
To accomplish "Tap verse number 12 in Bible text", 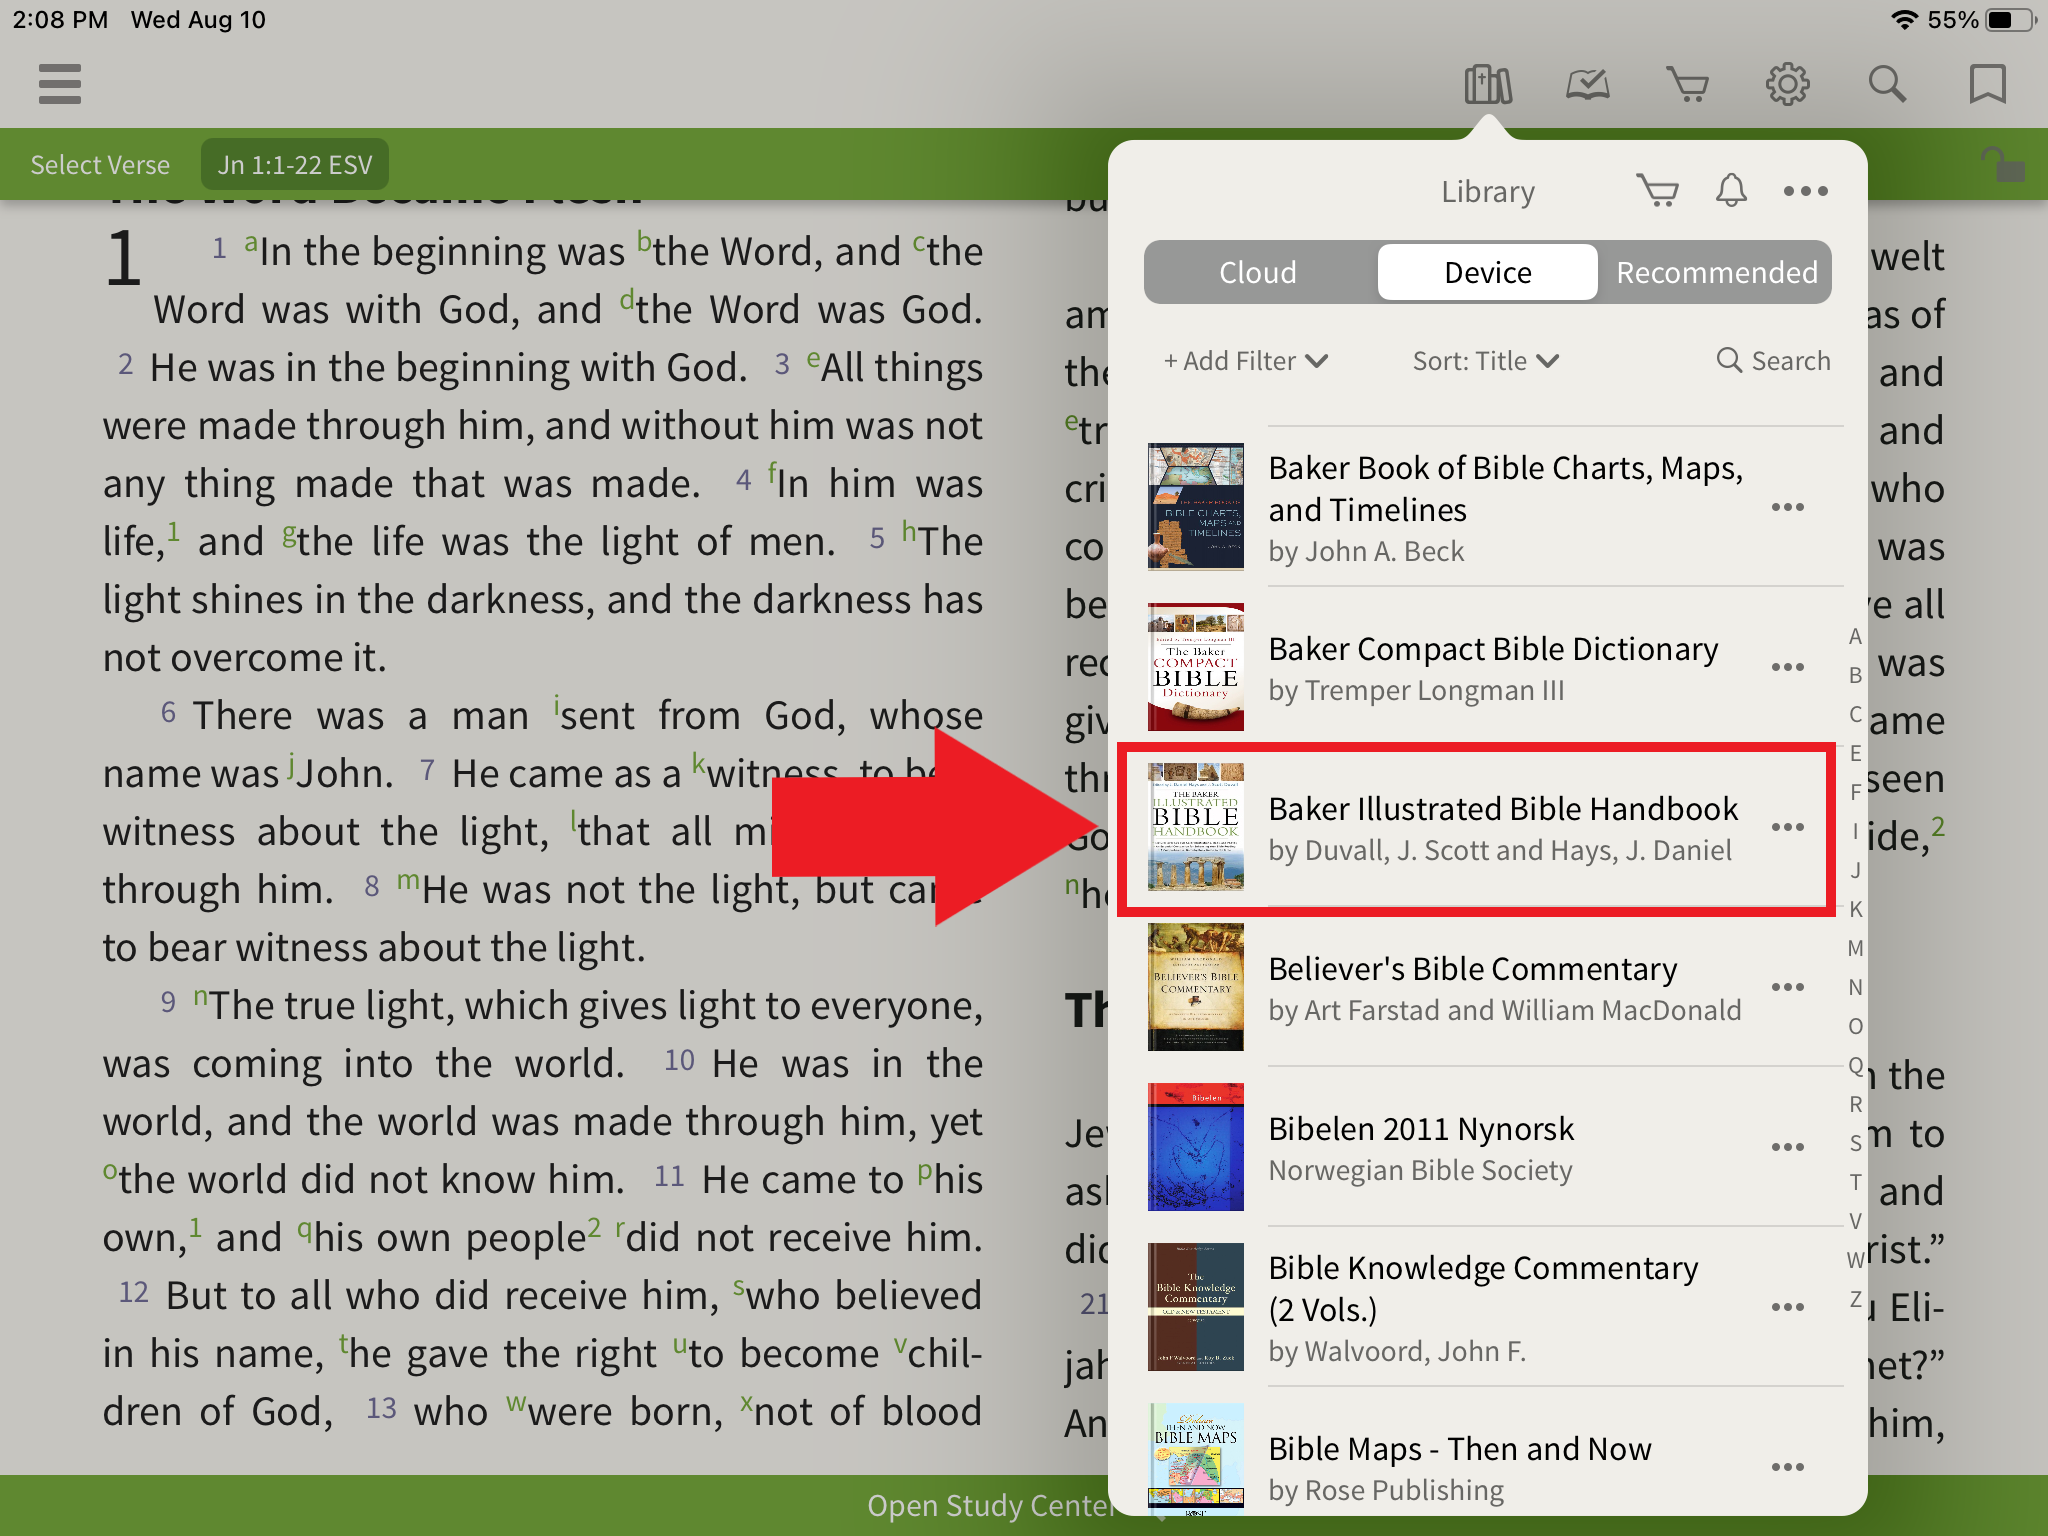I will 133,1292.
